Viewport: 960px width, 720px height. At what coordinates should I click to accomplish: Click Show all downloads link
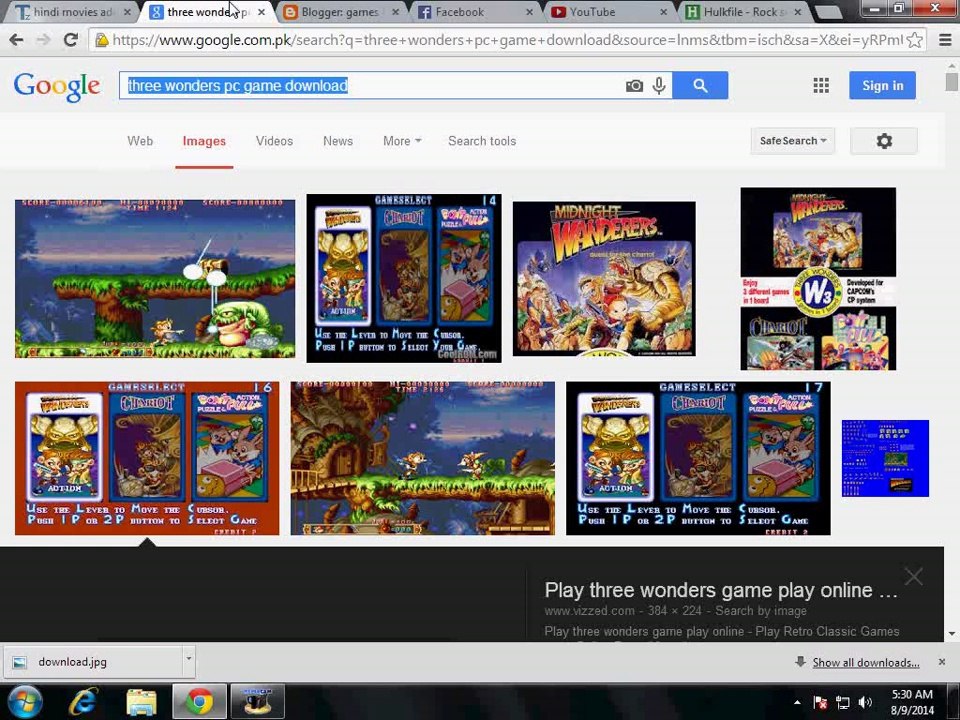pos(866,662)
